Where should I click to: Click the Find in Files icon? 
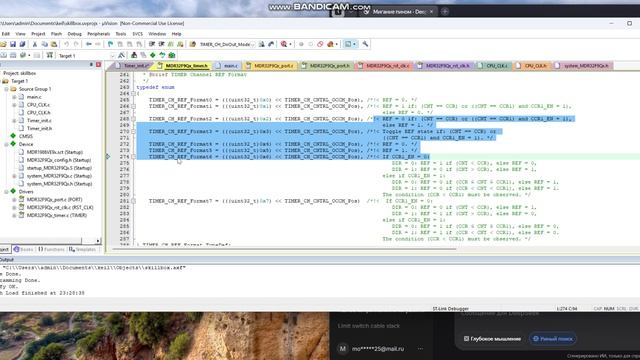(193, 44)
